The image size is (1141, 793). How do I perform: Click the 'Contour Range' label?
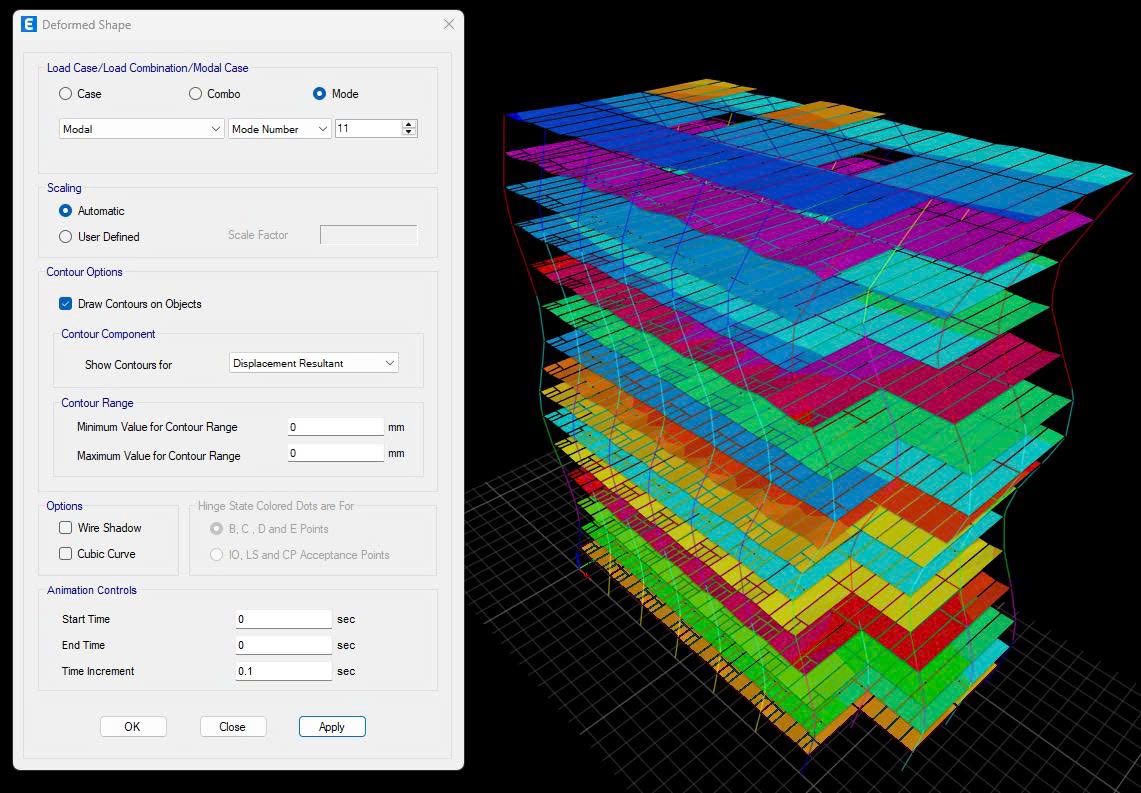pyautogui.click(x=98, y=403)
